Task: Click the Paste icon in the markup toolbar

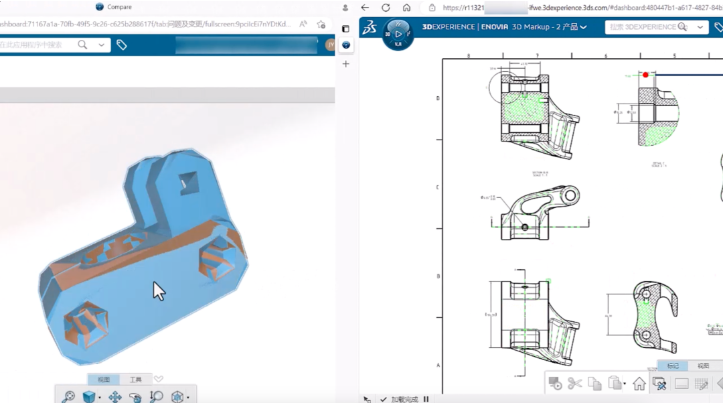Action: [615, 383]
